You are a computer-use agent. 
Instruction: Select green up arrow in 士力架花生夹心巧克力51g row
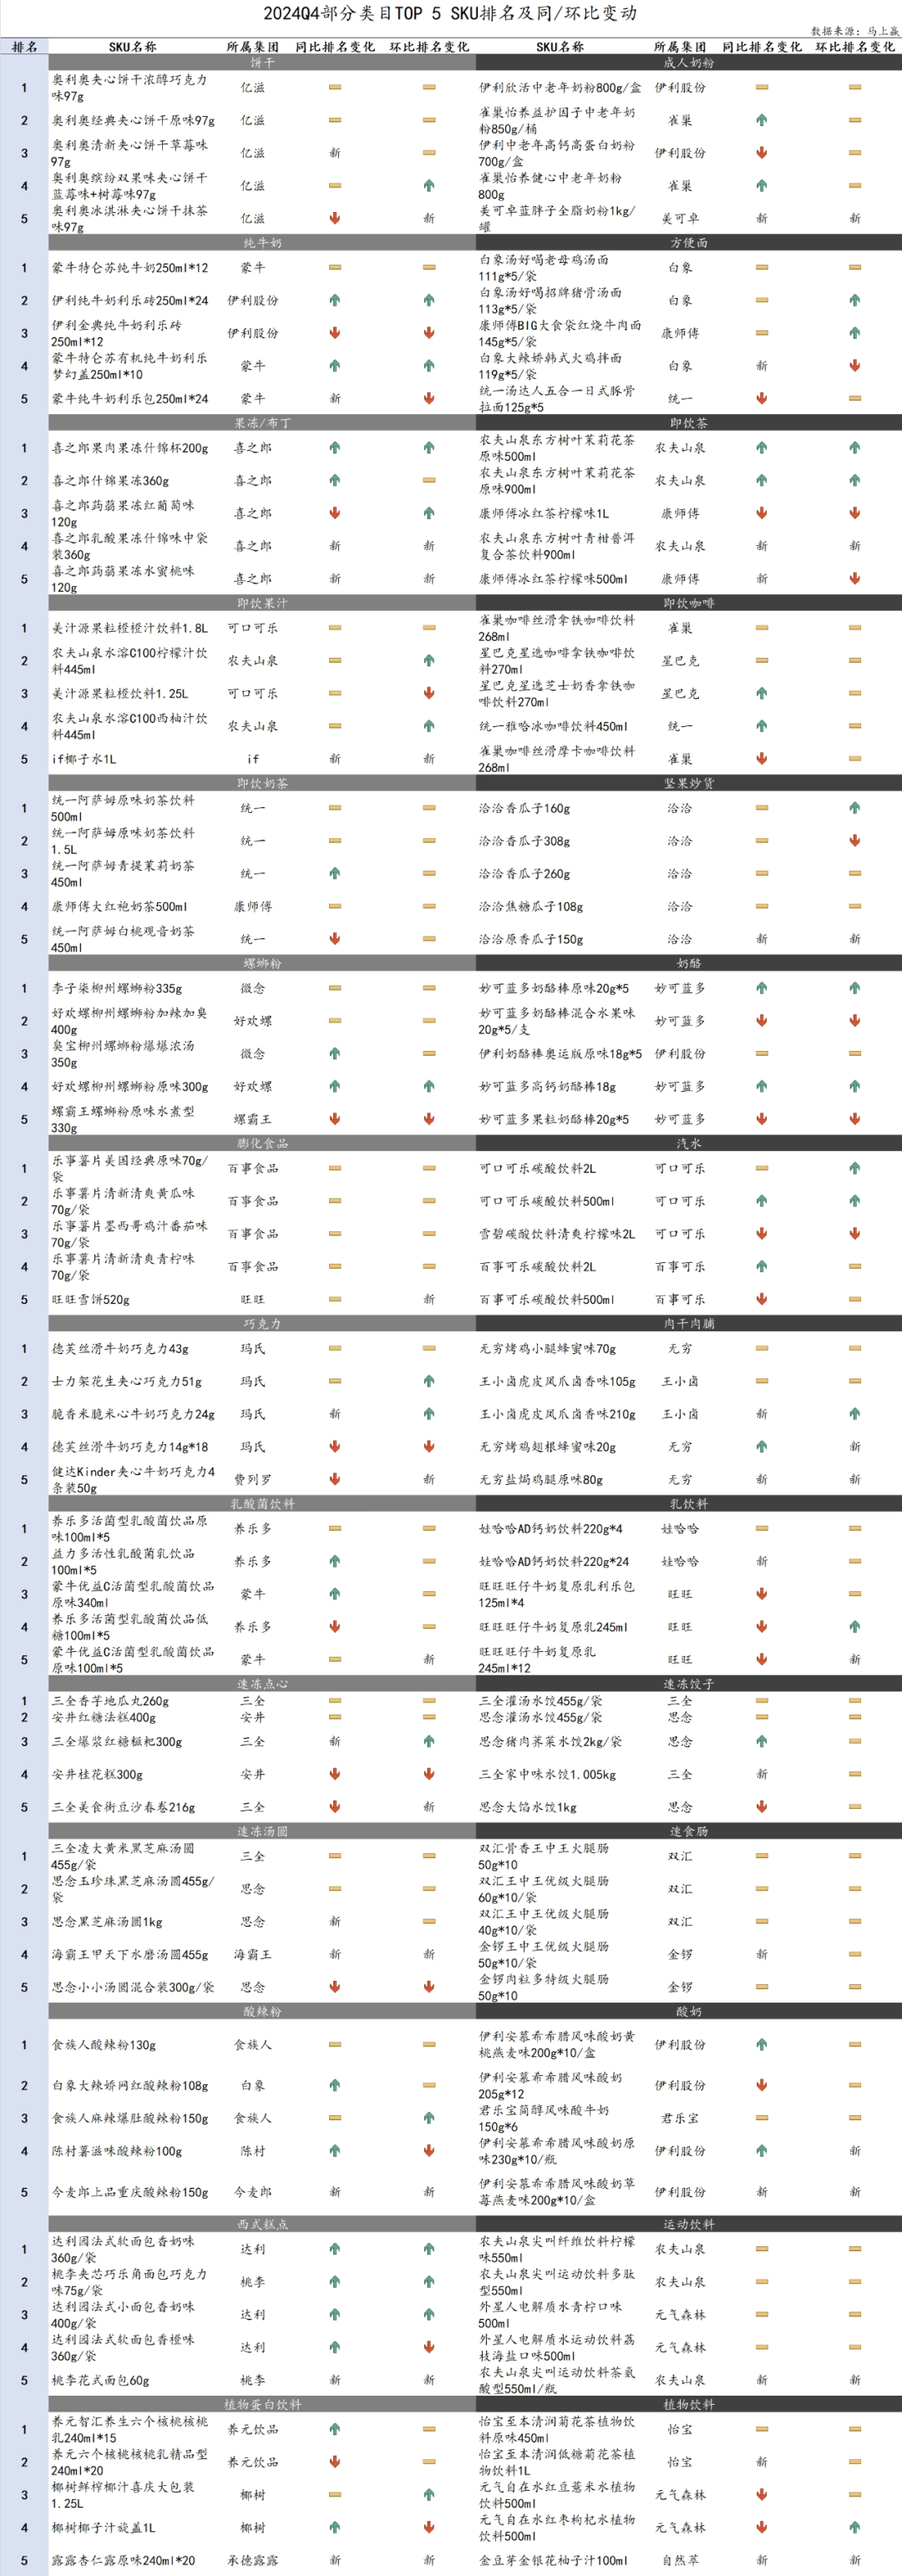[428, 1381]
